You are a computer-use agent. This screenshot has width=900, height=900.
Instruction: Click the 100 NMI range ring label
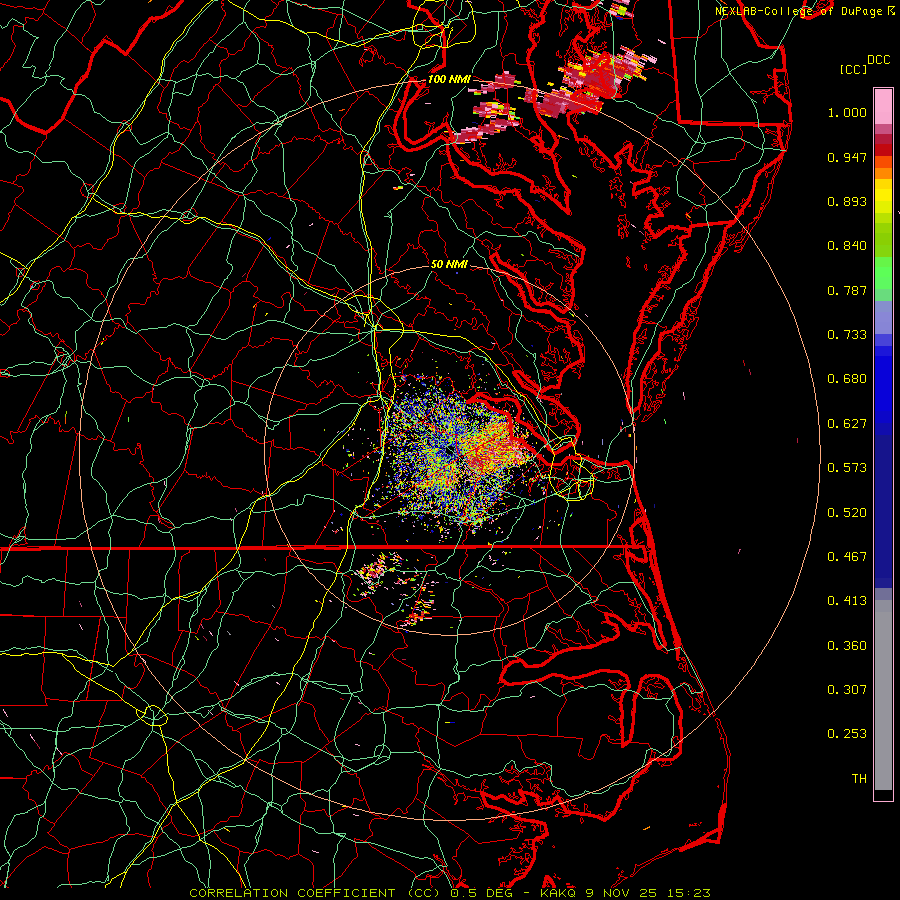tap(448, 79)
